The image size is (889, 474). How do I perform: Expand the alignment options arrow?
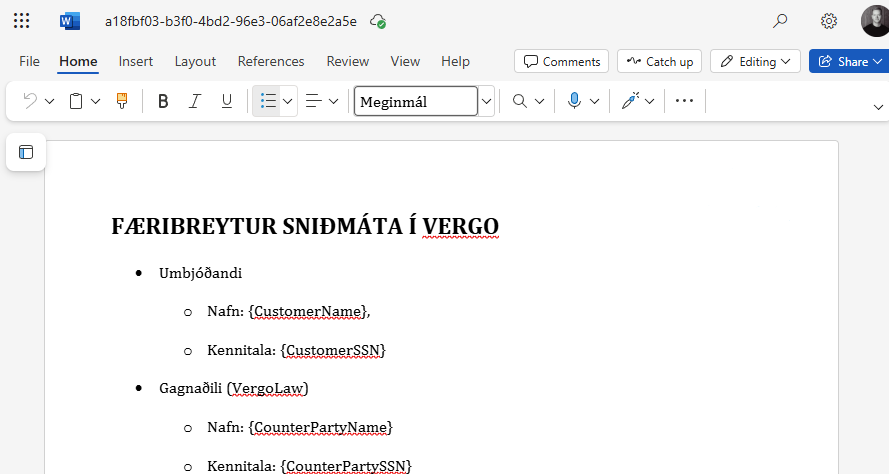click(334, 101)
